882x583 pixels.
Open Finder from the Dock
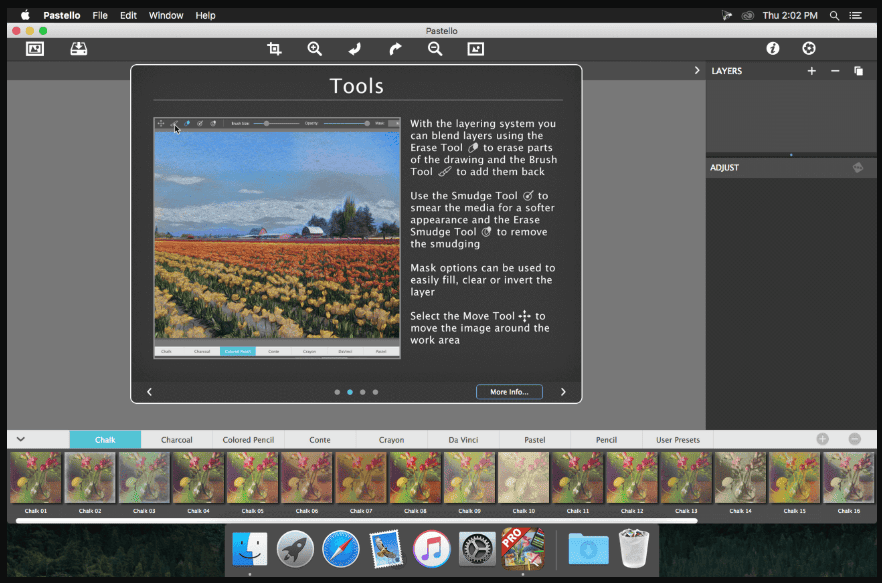250,549
